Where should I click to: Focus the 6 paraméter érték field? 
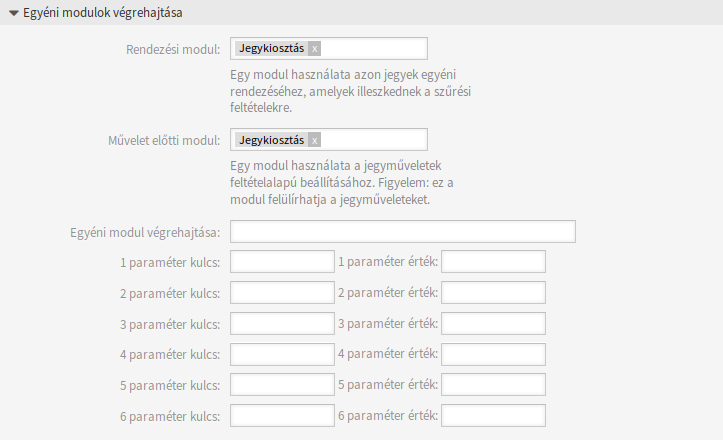pyautogui.click(x=493, y=416)
